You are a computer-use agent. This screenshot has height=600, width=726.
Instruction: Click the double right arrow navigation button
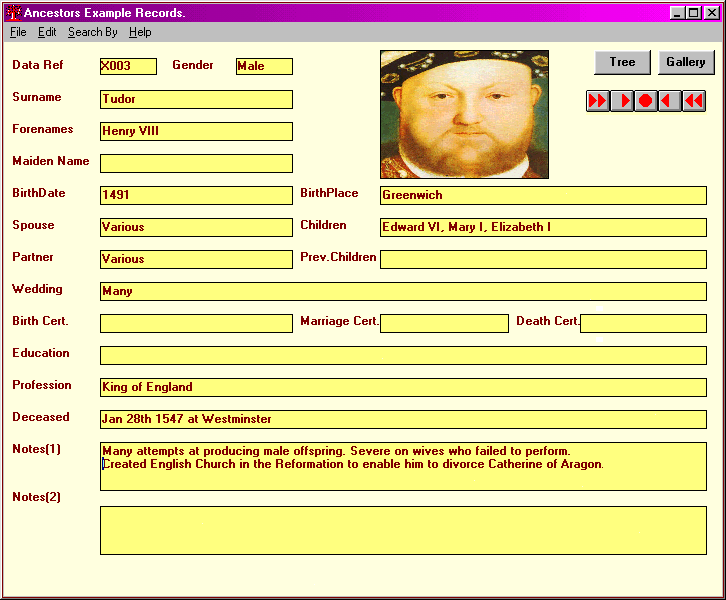click(597, 101)
